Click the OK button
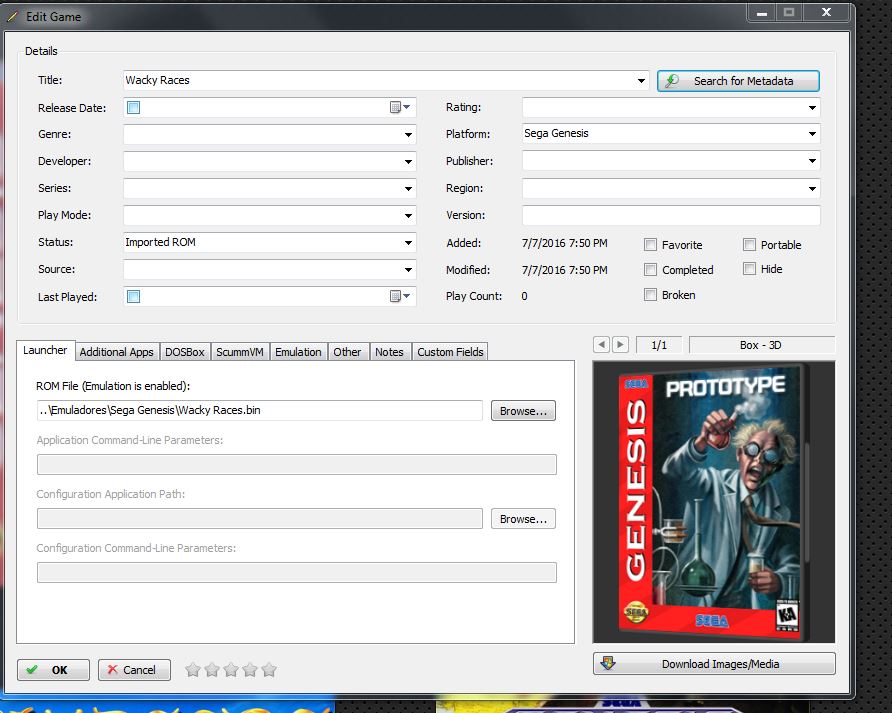The width and height of the screenshot is (892, 713). tap(53, 670)
